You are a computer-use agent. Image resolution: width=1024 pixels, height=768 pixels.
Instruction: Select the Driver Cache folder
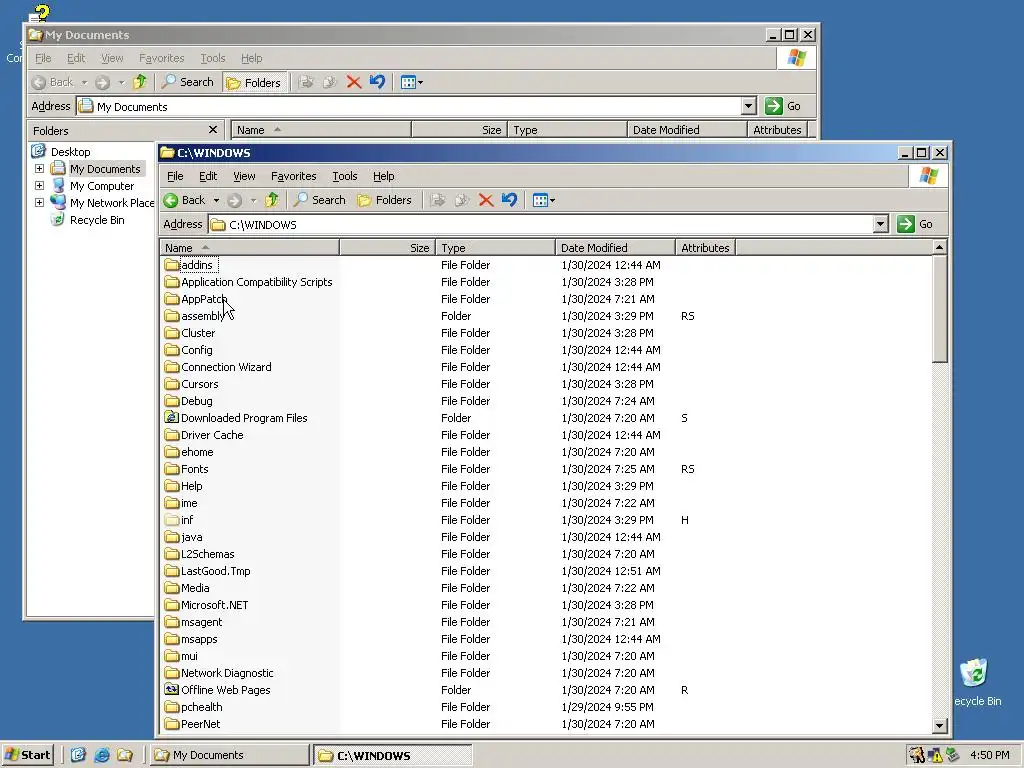click(204, 435)
